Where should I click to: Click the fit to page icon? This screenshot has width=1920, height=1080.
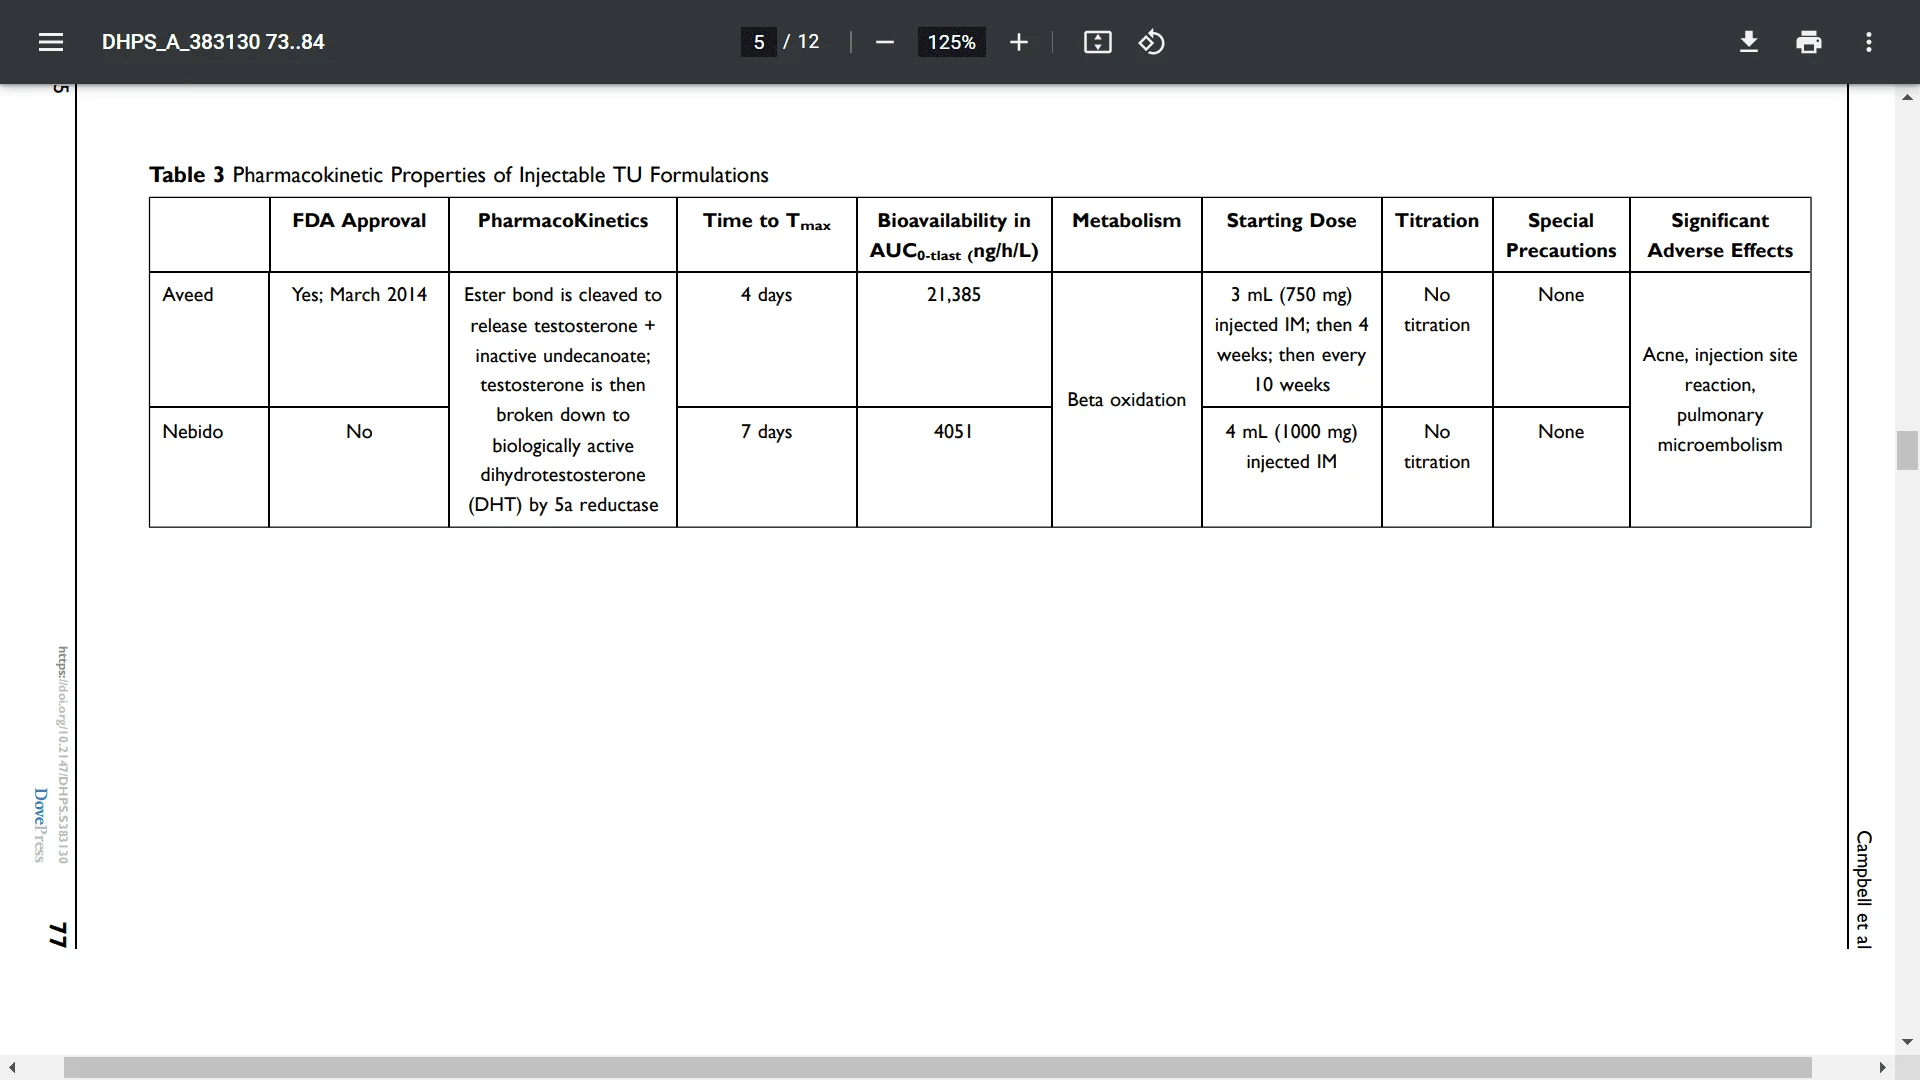[1097, 42]
